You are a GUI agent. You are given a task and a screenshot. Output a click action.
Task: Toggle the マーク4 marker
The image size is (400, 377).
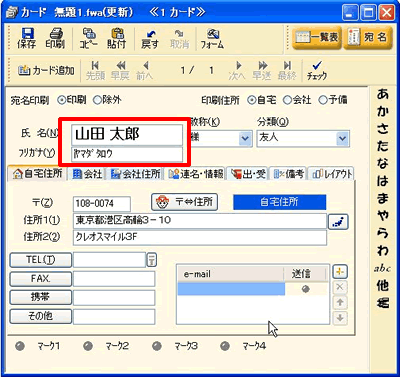tap(225, 346)
